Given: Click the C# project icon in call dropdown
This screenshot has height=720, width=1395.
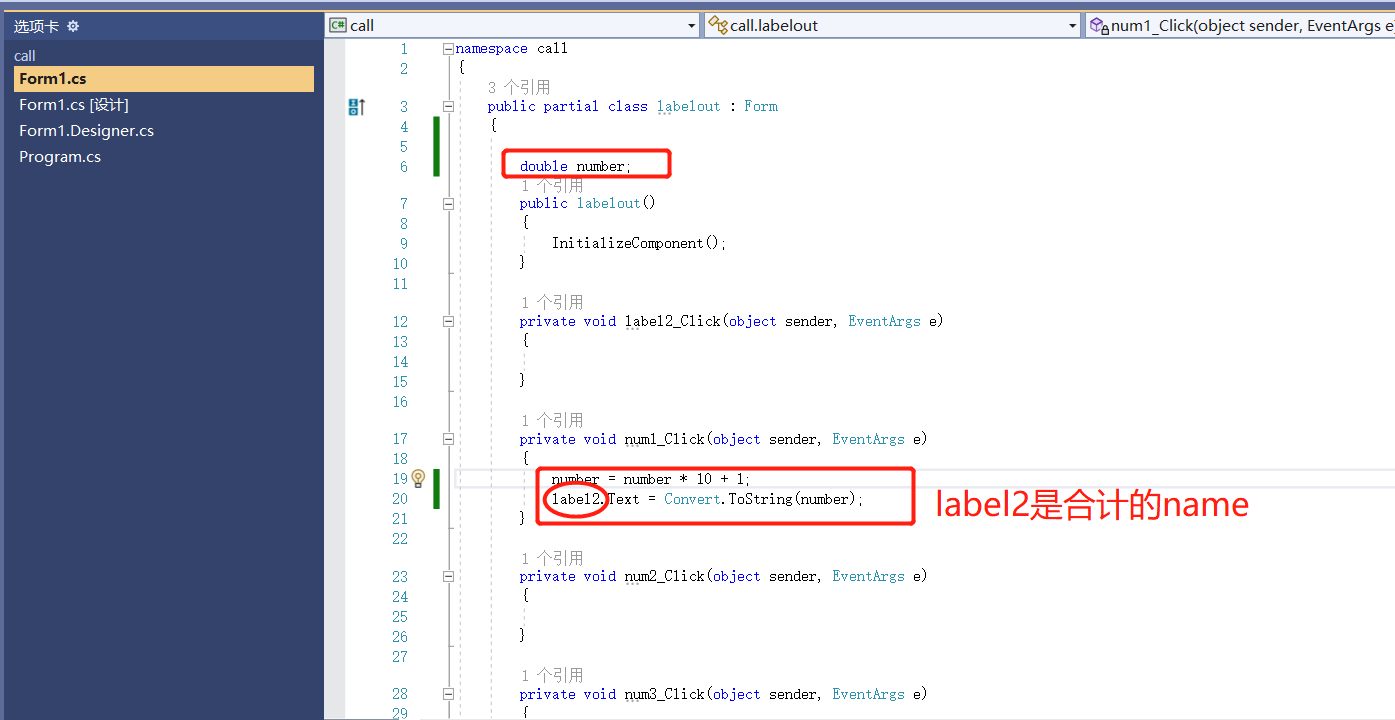Looking at the screenshot, I should 338,25.
